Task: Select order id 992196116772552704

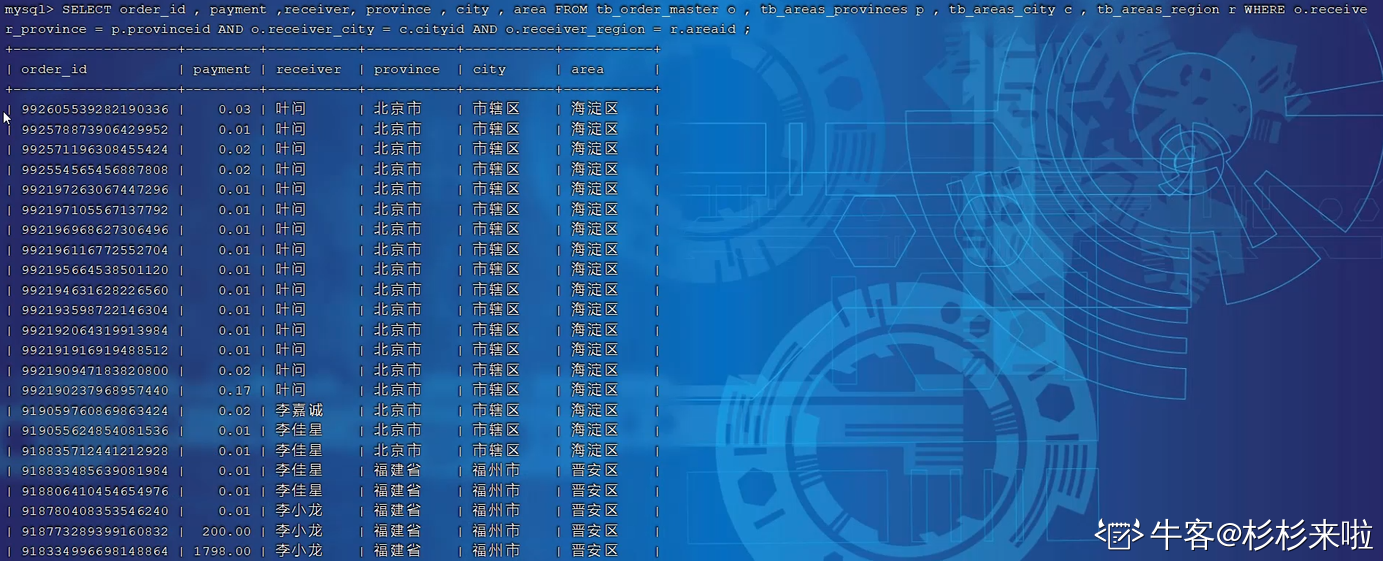Action: tap(95, 250)
